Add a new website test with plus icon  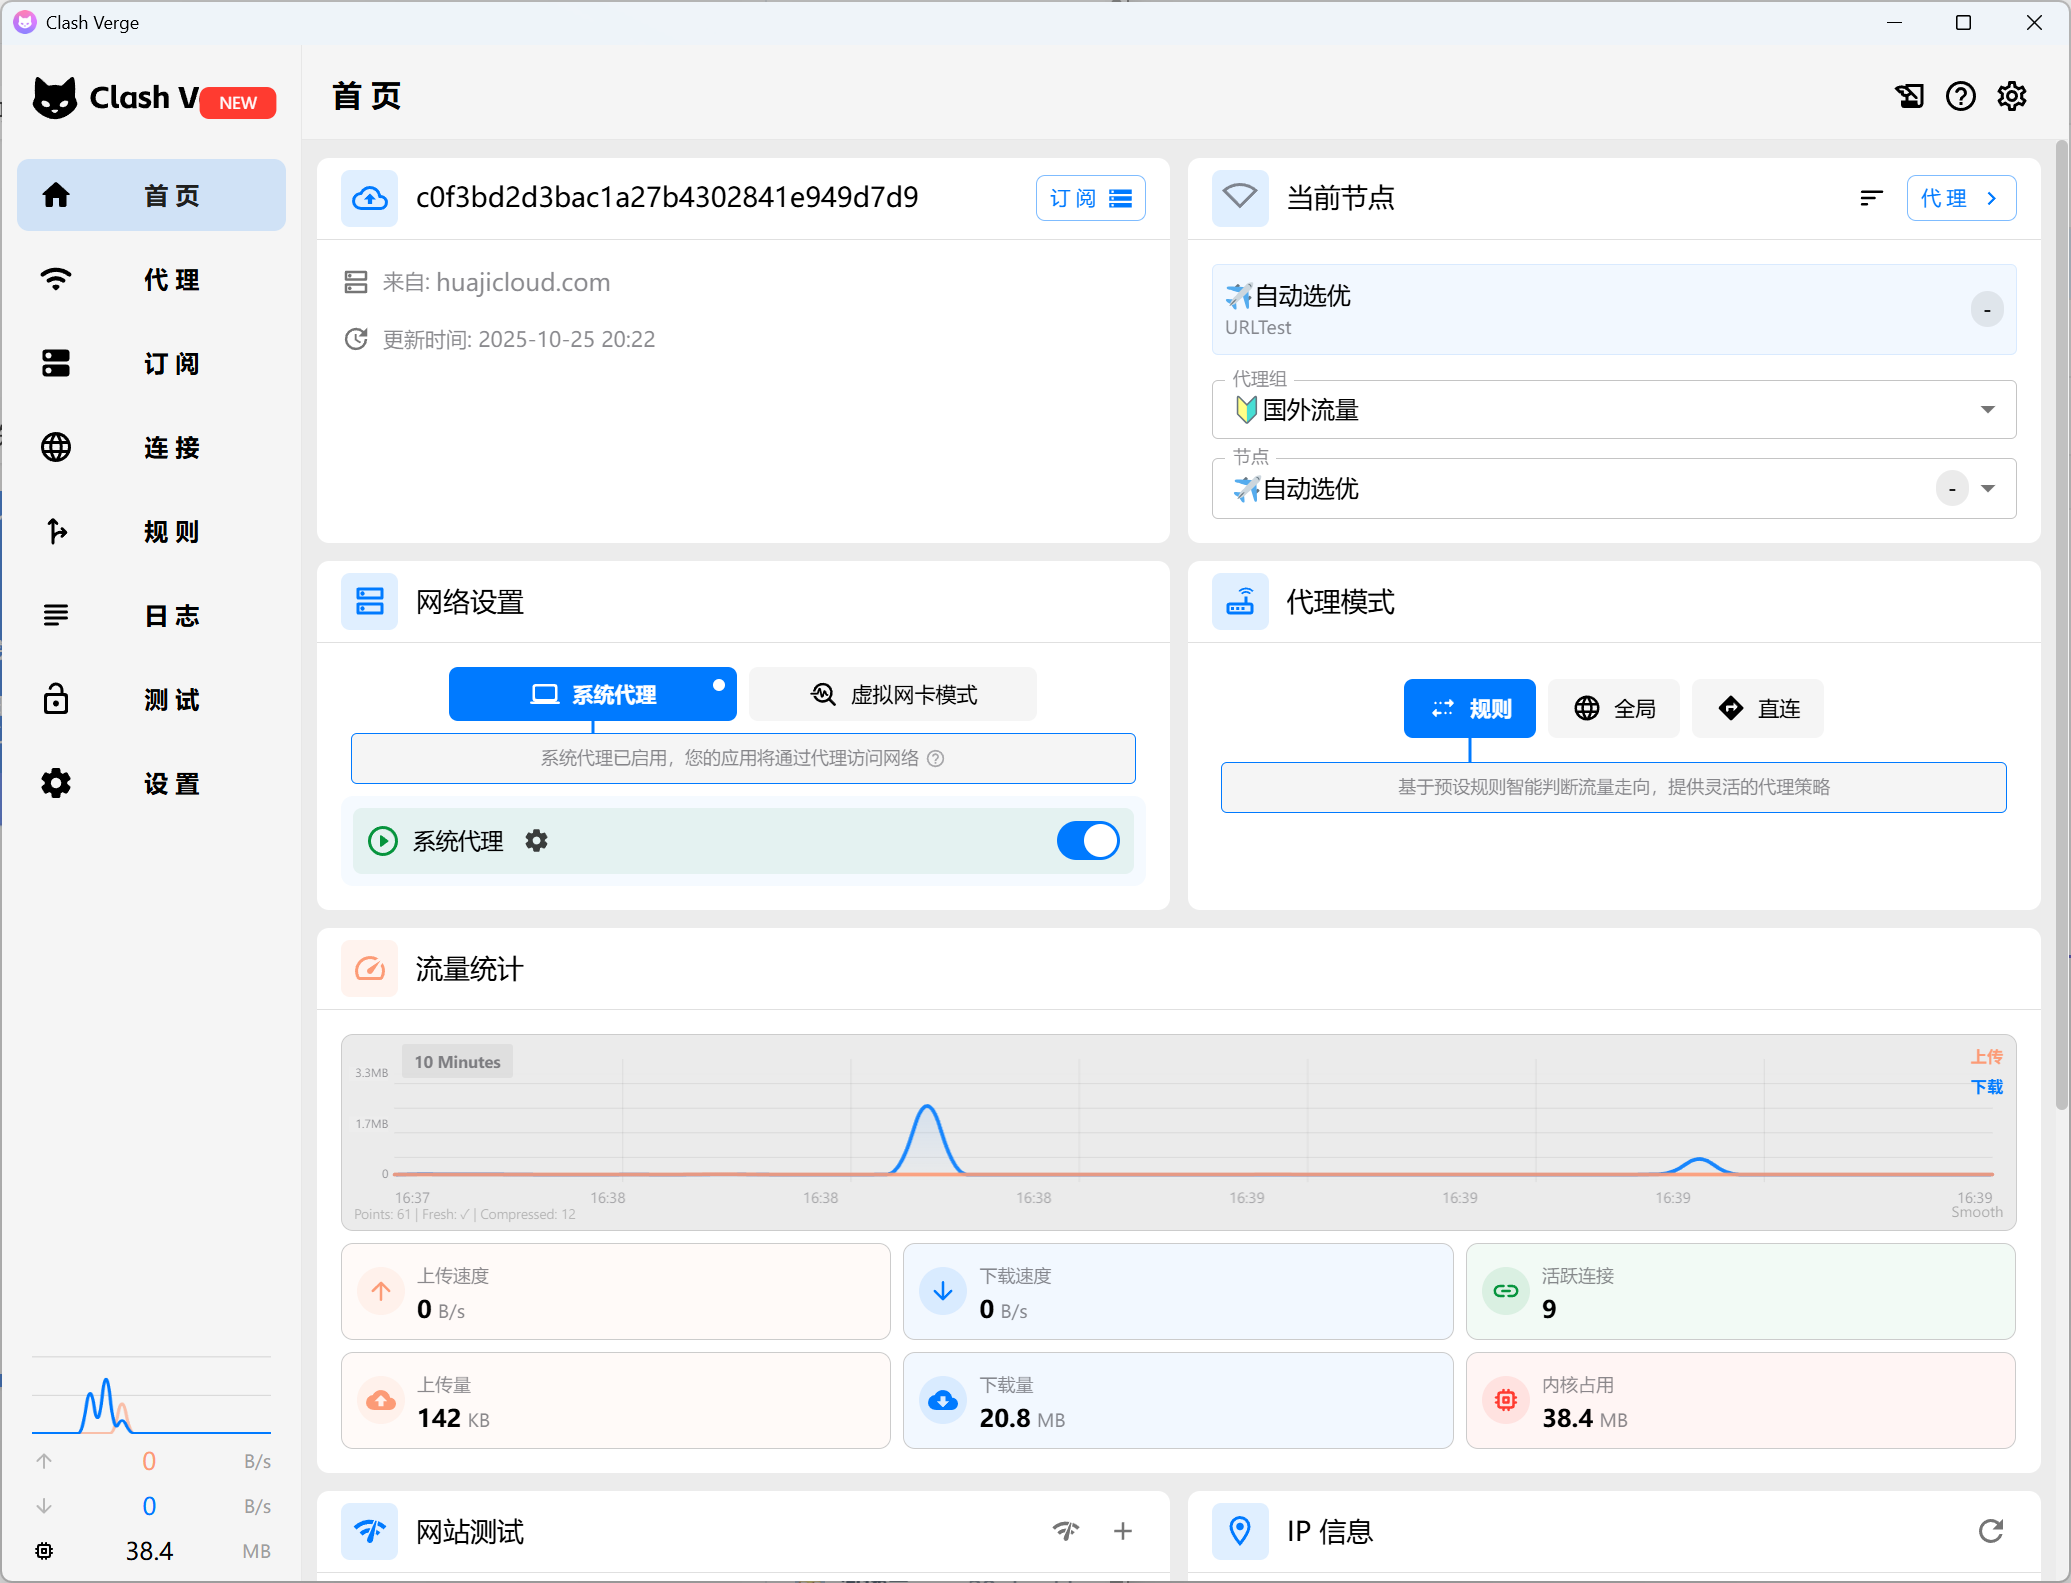[x=1123, y=1531]
